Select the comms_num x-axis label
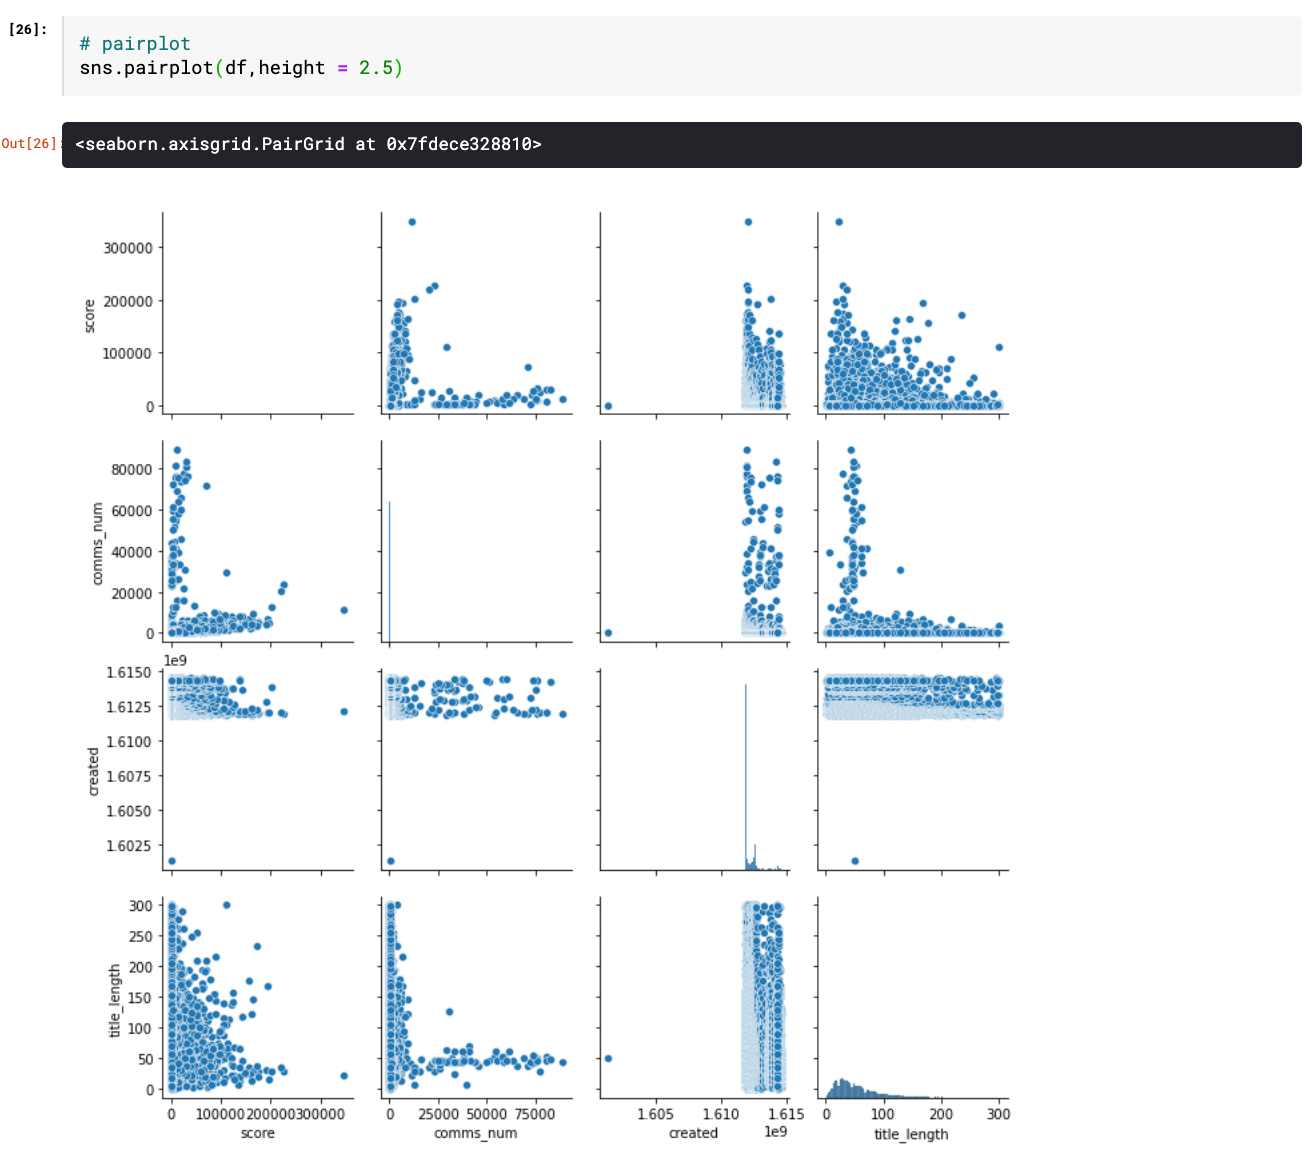Image resolution: width=1306 pixels, height=1176 pixels. [476, 1133]
